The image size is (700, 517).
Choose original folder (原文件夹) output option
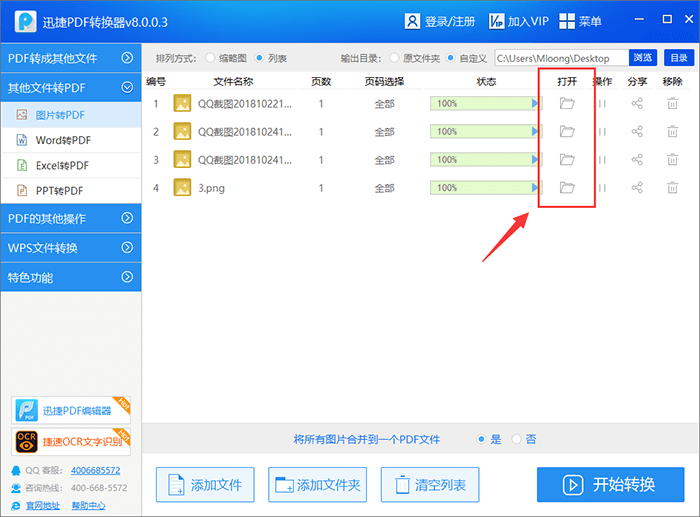click(x=394, y=58)
